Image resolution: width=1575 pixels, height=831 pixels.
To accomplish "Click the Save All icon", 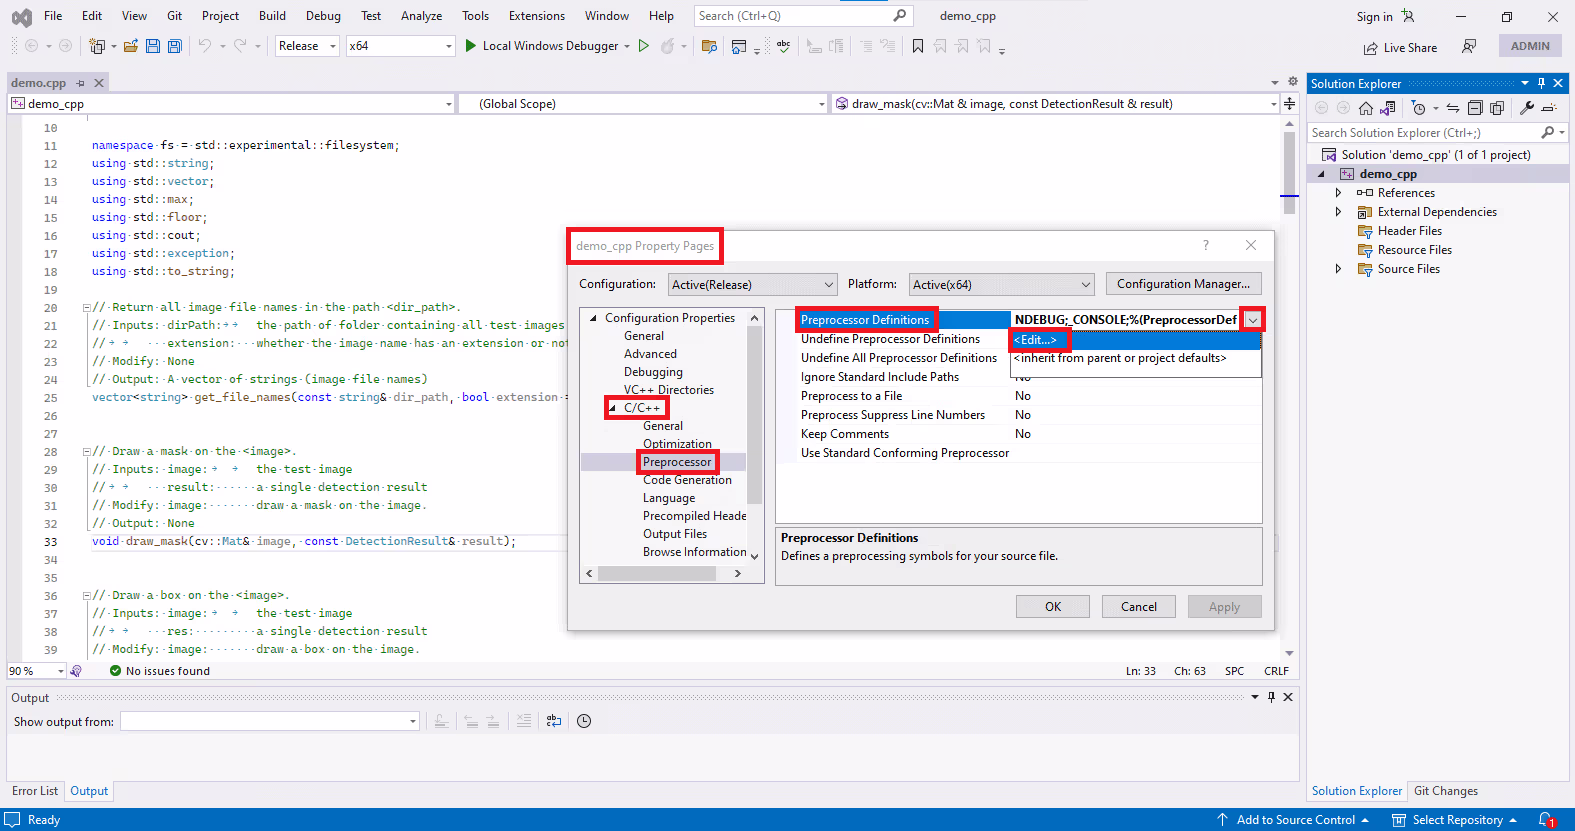I will coord(175,46).
